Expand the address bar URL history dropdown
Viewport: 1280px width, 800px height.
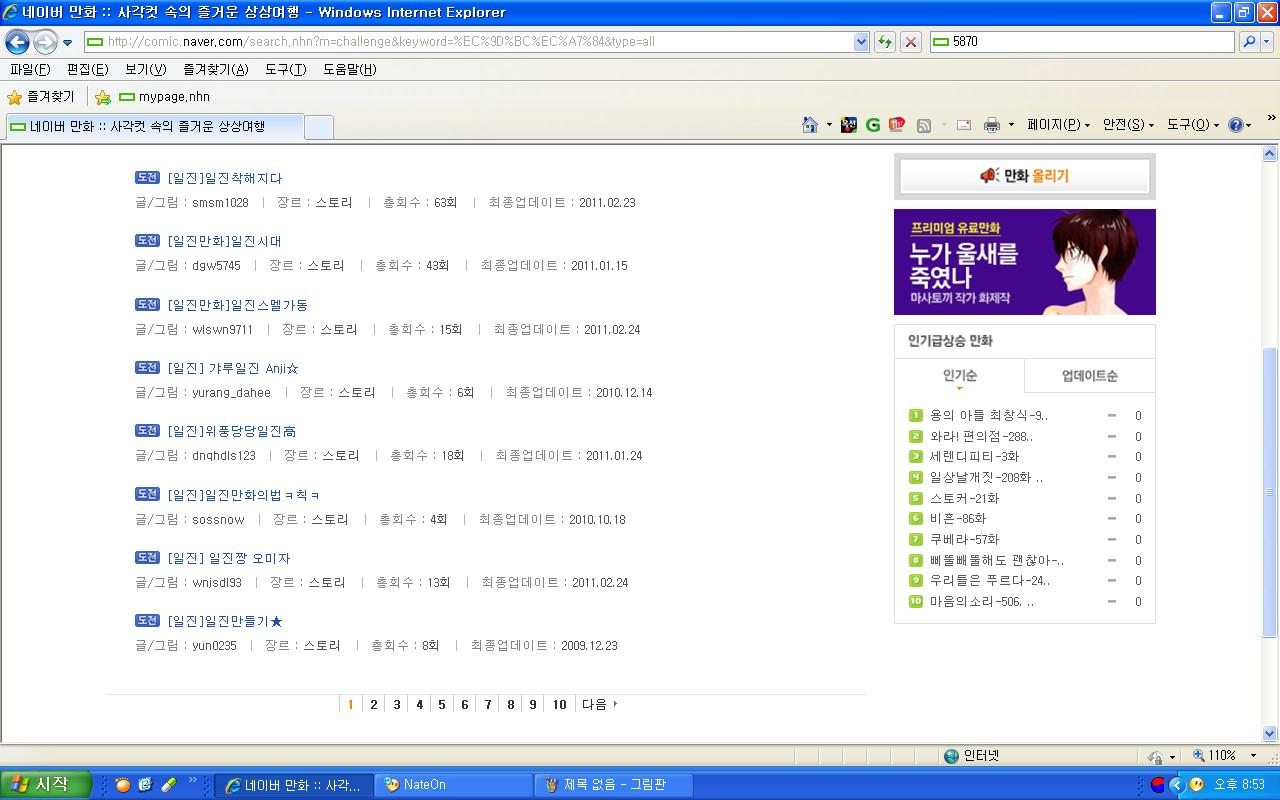[x=861, y=42]
